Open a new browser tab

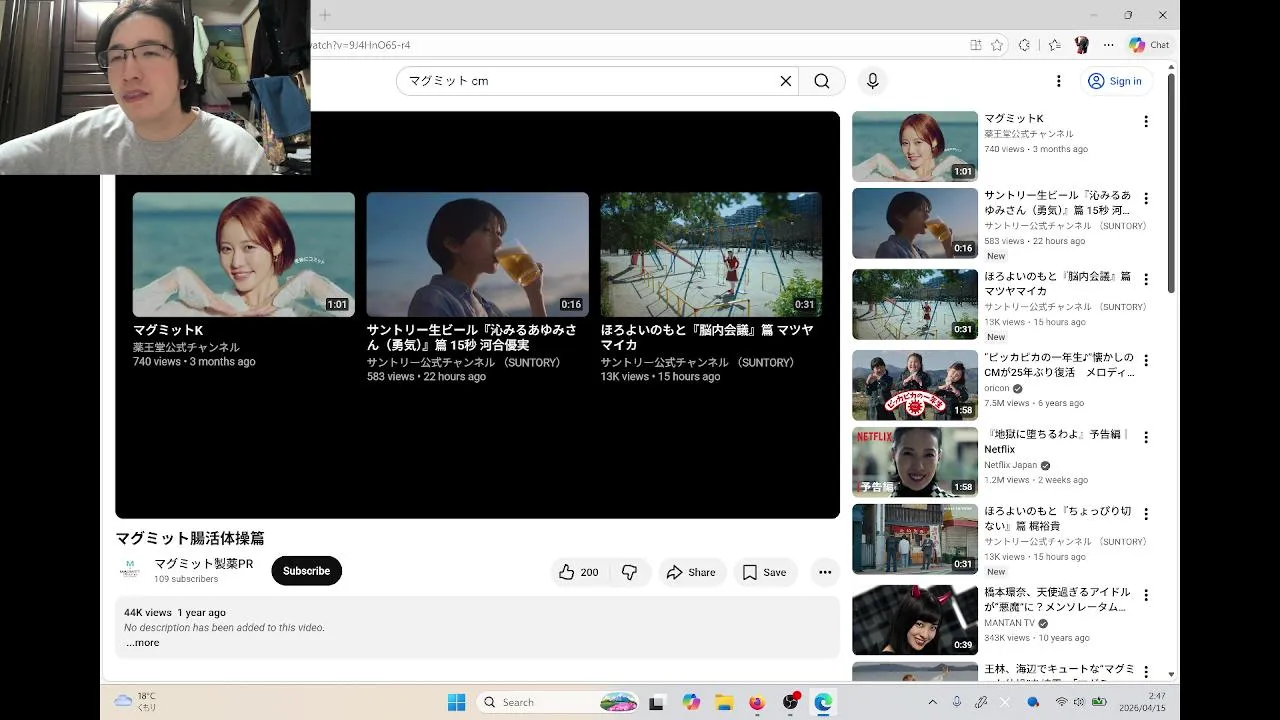pyautogui.click(x=325, y=15)
